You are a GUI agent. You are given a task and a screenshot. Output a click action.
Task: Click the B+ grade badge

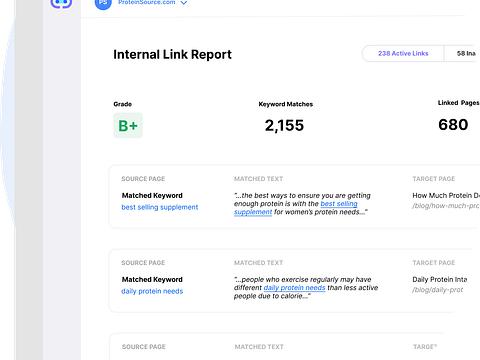[x=128, y=126]
